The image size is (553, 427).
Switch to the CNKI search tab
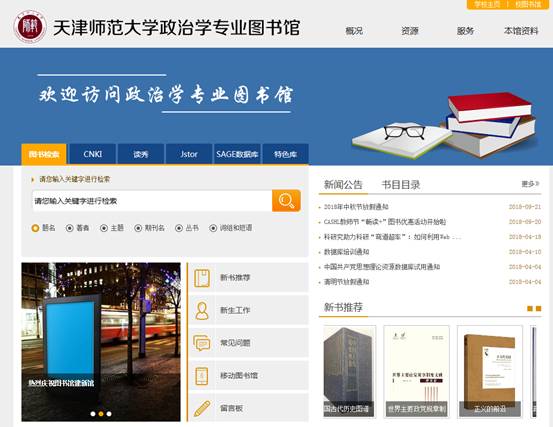click(x=93, y=154)
